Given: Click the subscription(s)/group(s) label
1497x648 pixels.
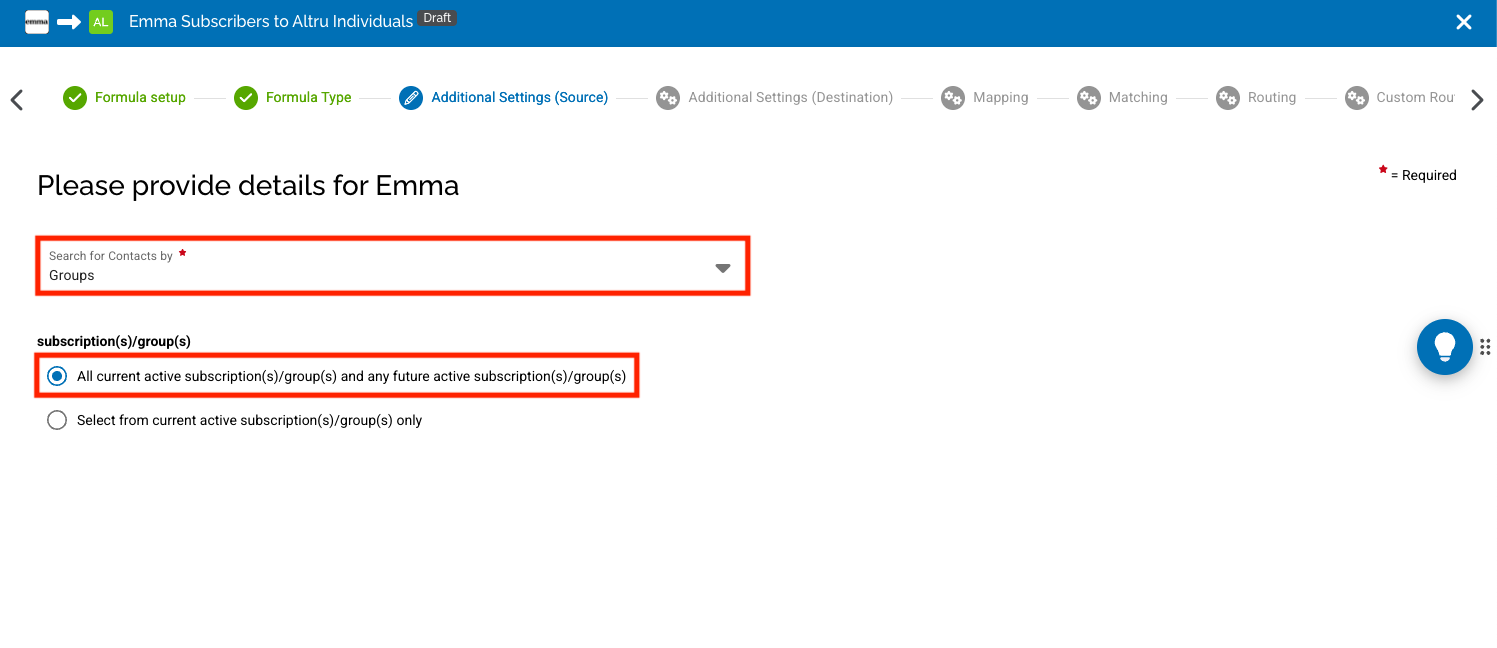Looking at the screenshot, I should (114, 341).
